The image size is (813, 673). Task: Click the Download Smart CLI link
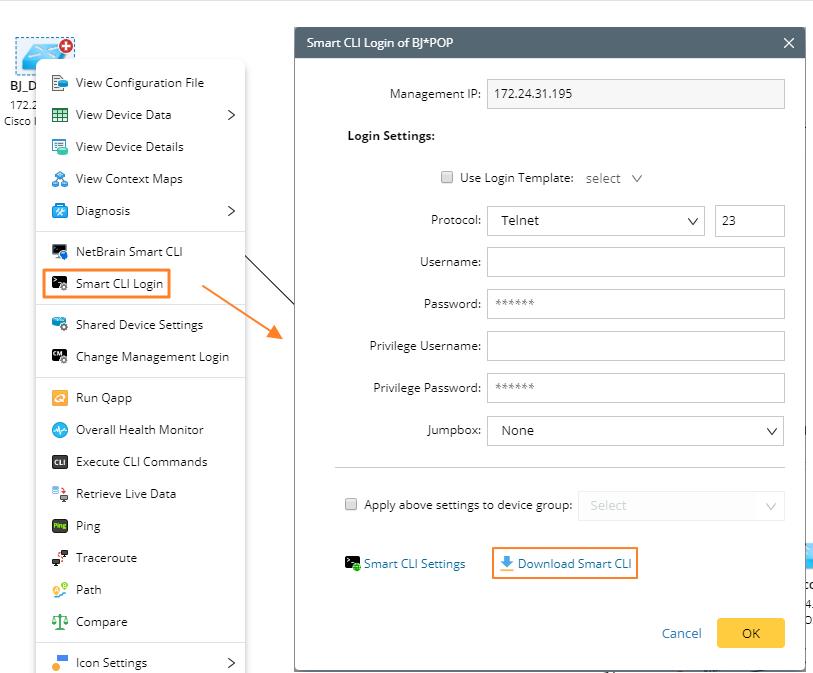tap(564, 562)
